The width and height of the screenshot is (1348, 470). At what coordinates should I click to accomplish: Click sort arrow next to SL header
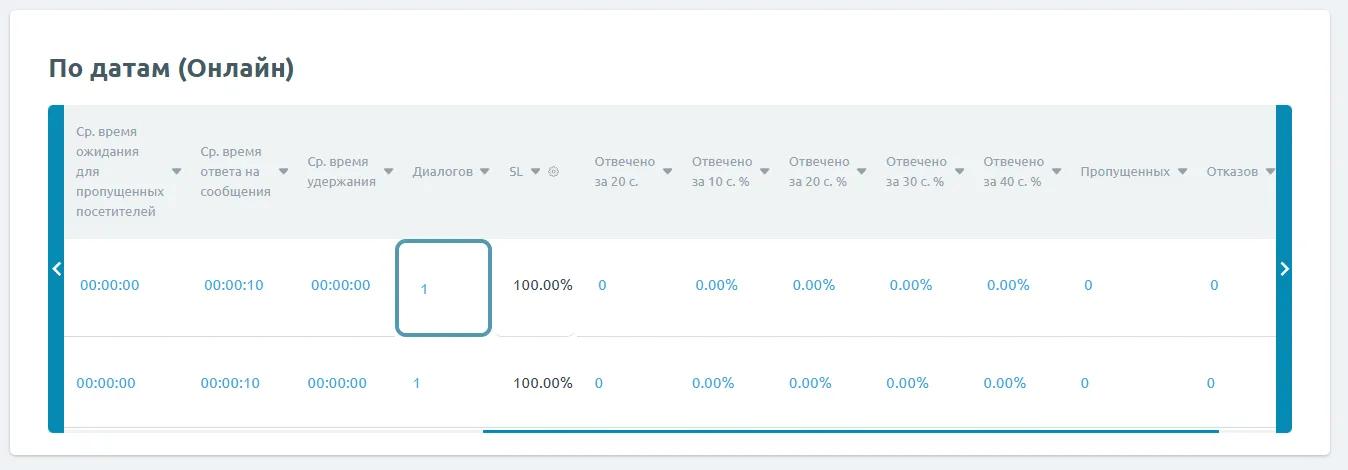click(536, 172)
